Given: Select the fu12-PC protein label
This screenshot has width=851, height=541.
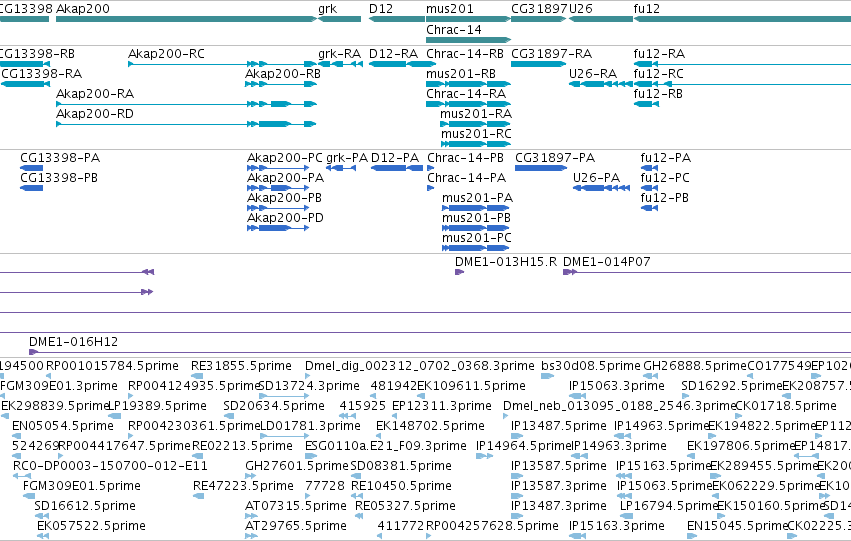Looking at the screenshot, I should [x=665, y=178].
